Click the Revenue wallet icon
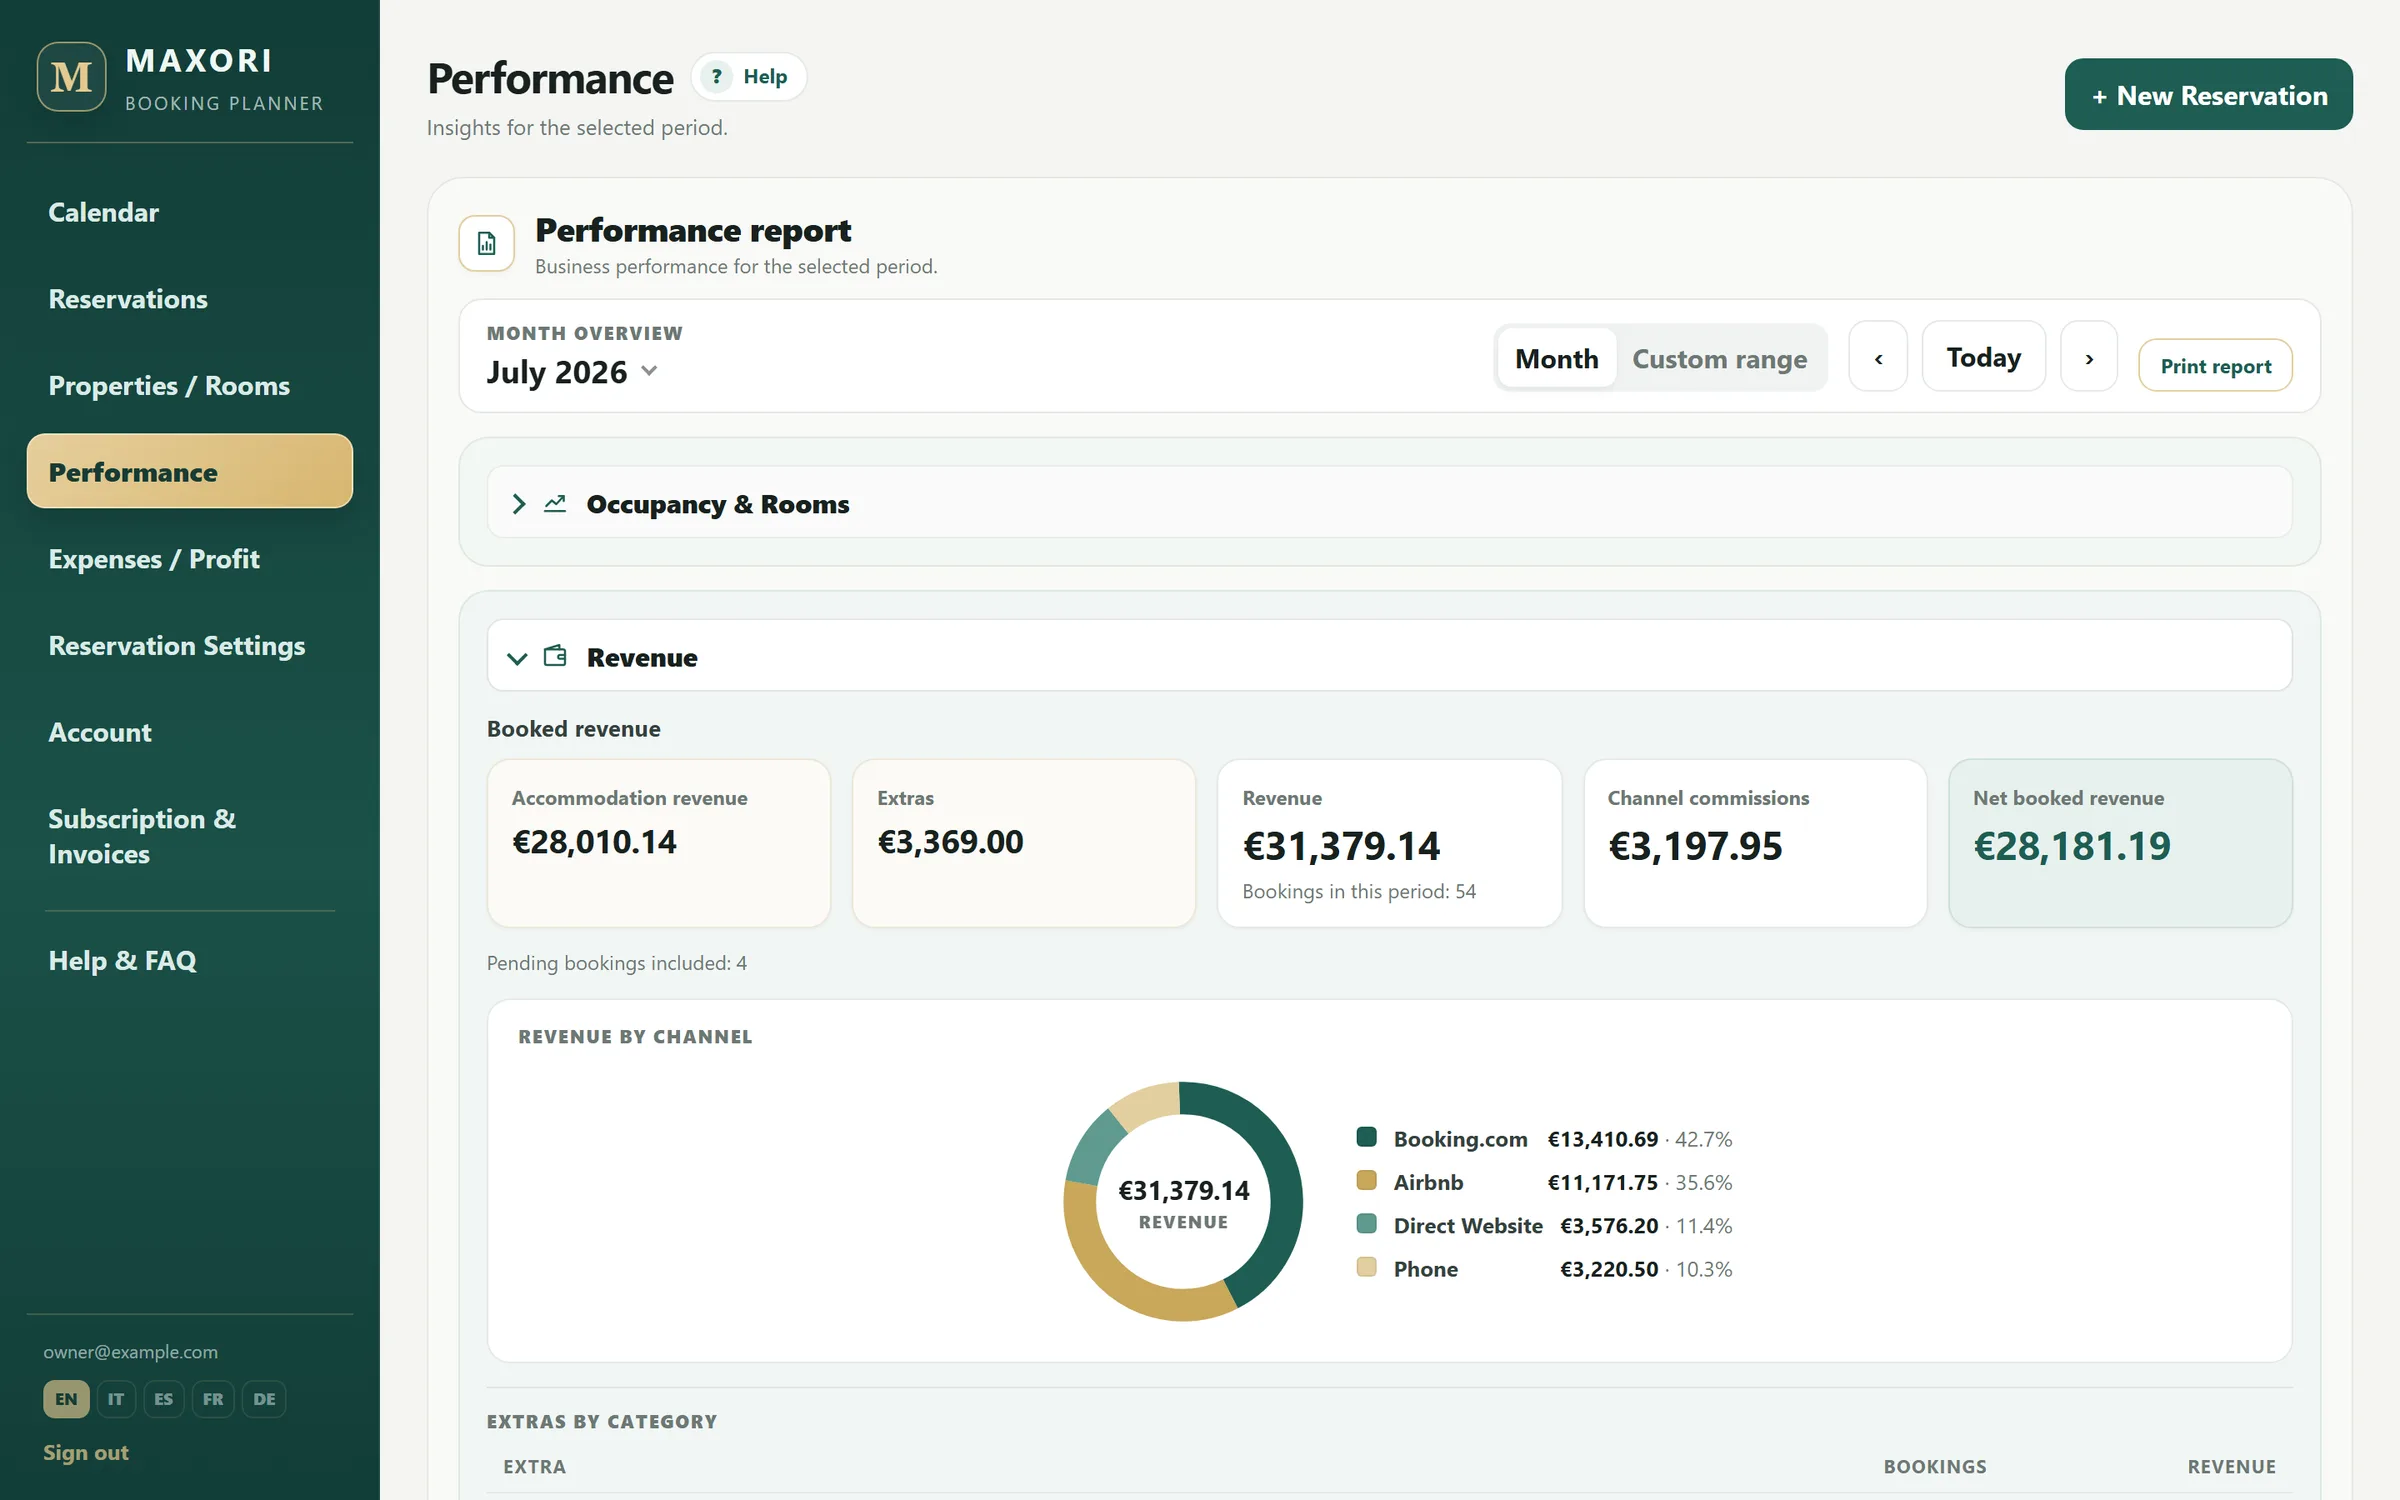 click(555, 656)
